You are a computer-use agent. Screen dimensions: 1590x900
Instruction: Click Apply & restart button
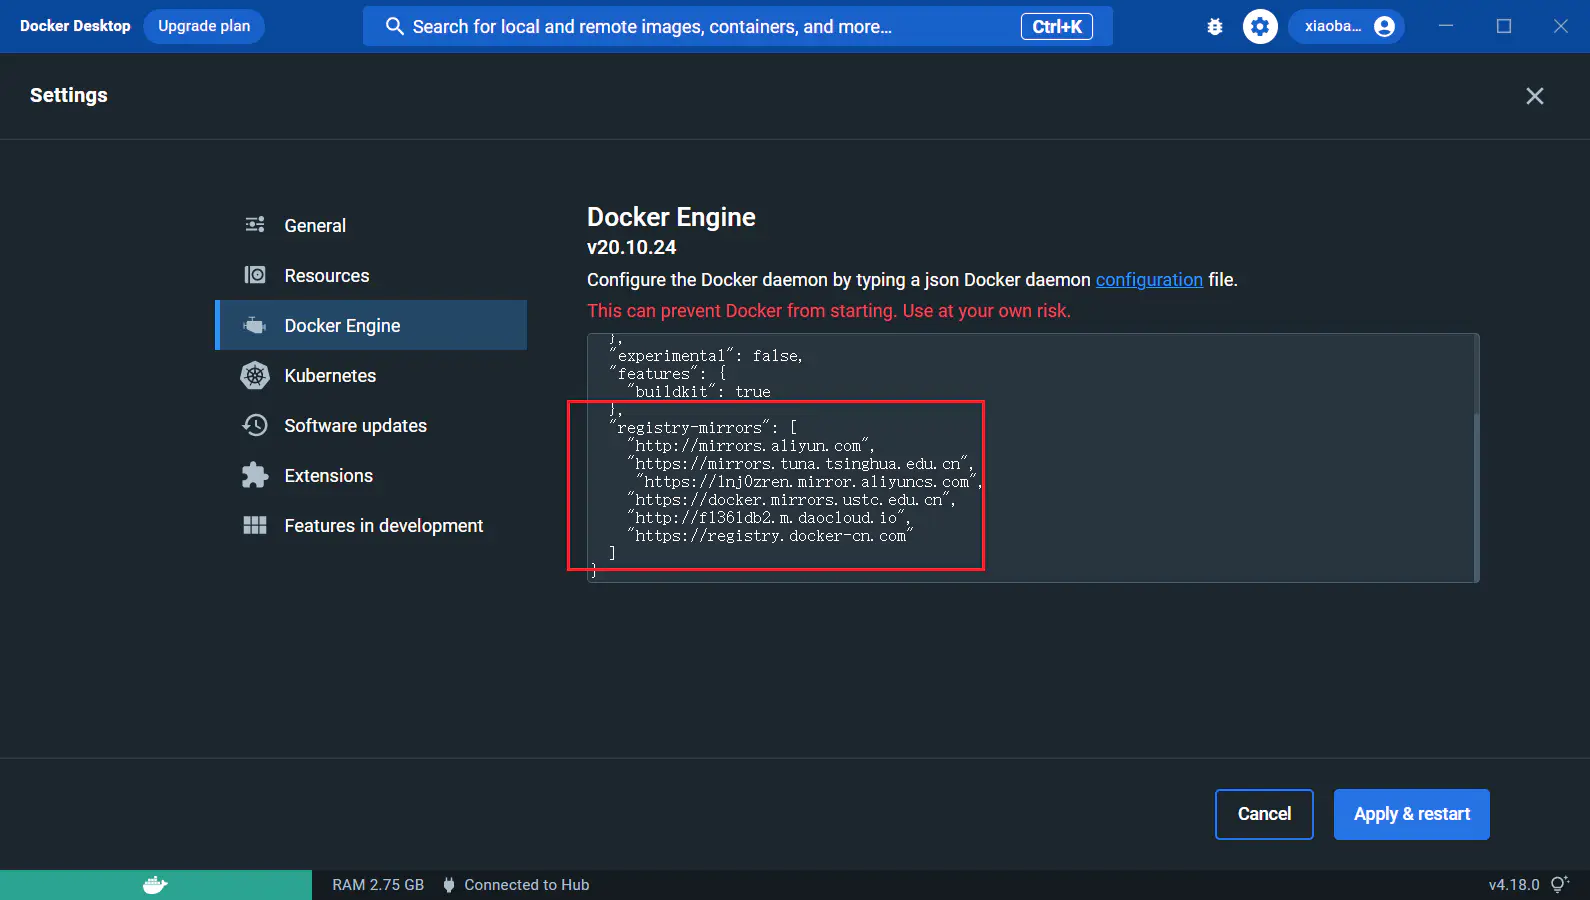click(1412, 814)
